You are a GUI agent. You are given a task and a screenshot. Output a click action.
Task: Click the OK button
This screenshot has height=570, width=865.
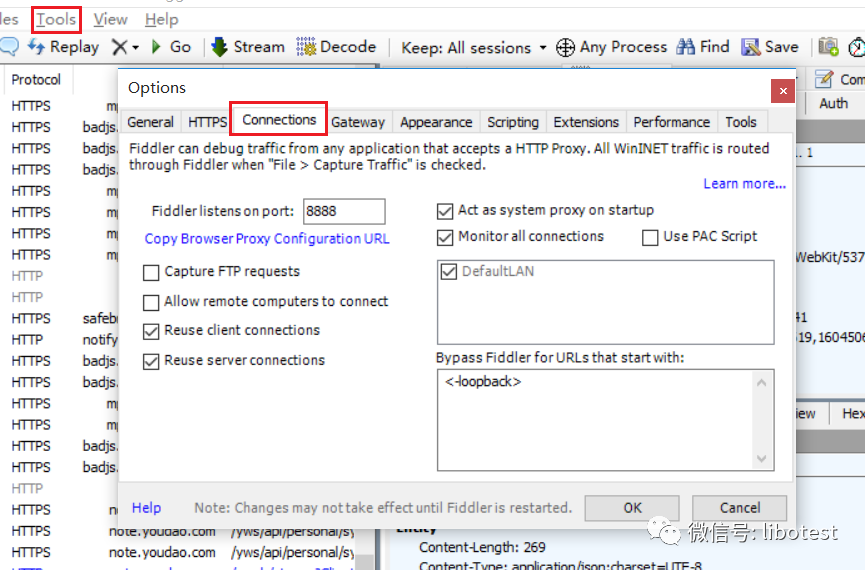coord(632,508)
